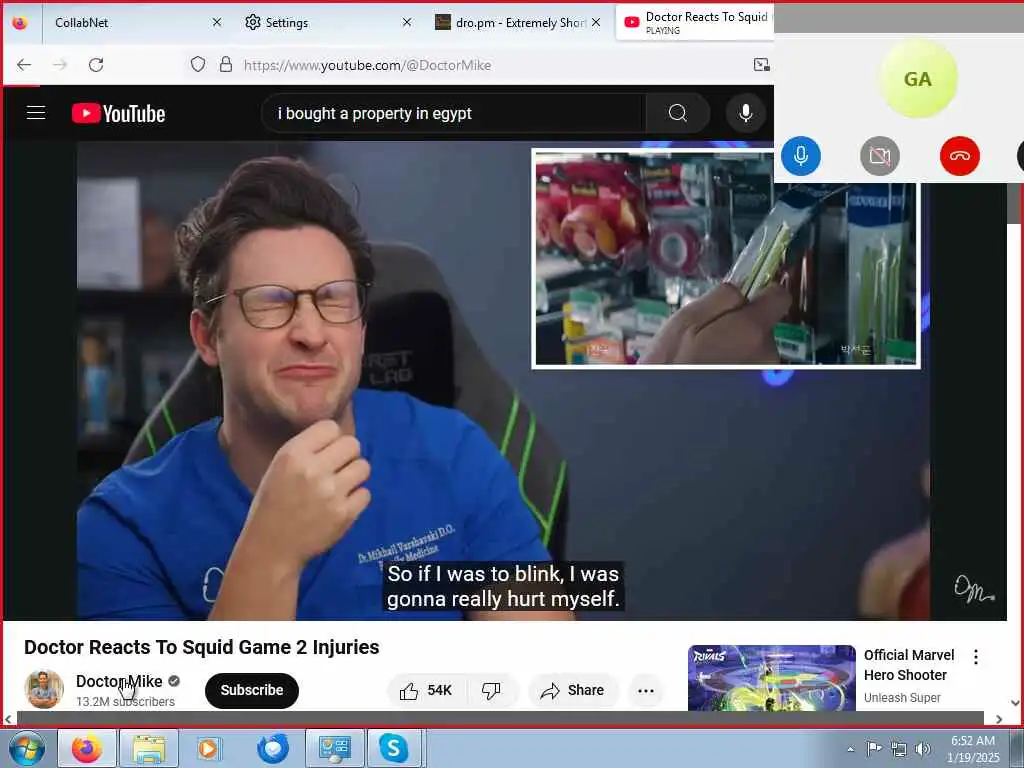Start voice search with microphone
This screenshot has width=1024, height=768.
pos(745,114)
